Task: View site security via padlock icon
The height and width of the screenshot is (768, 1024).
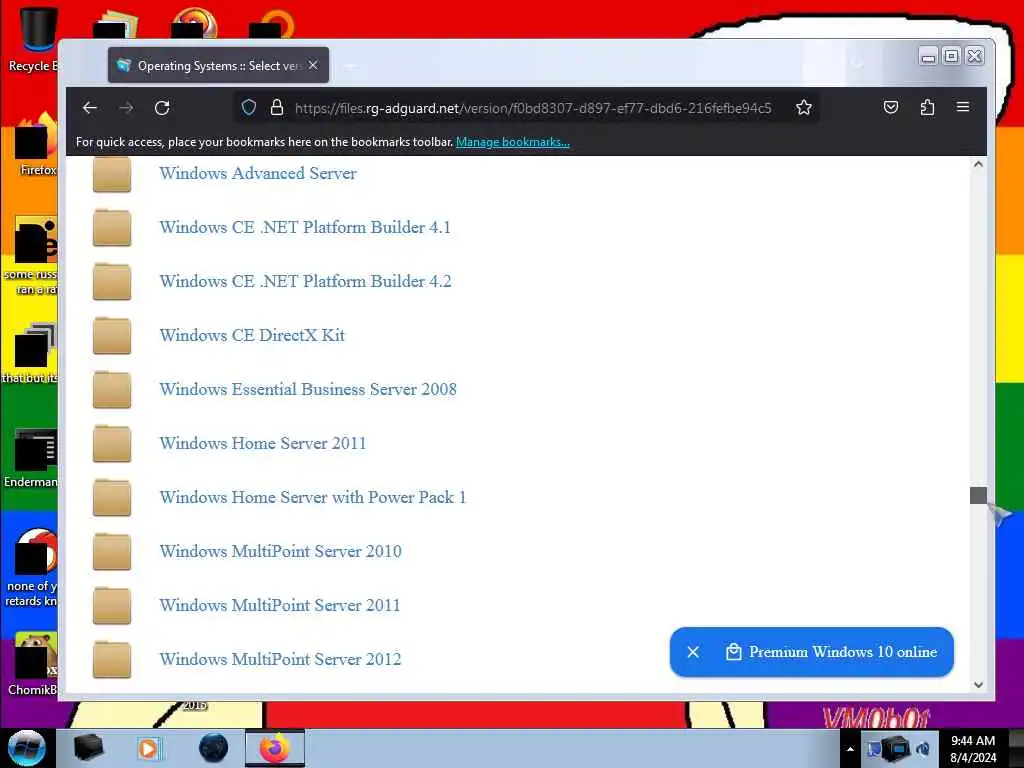Action: pyautogui.click(x=277, y=108)
